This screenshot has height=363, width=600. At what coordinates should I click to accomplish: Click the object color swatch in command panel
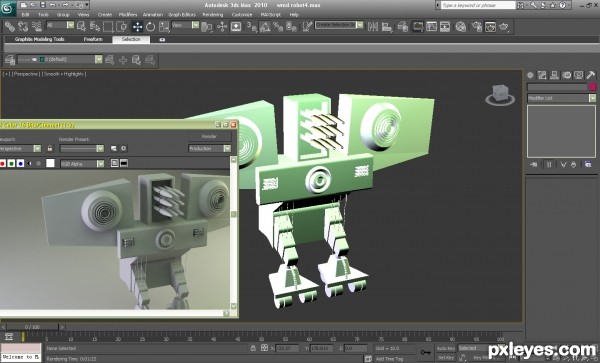click(x=592, y=87)
